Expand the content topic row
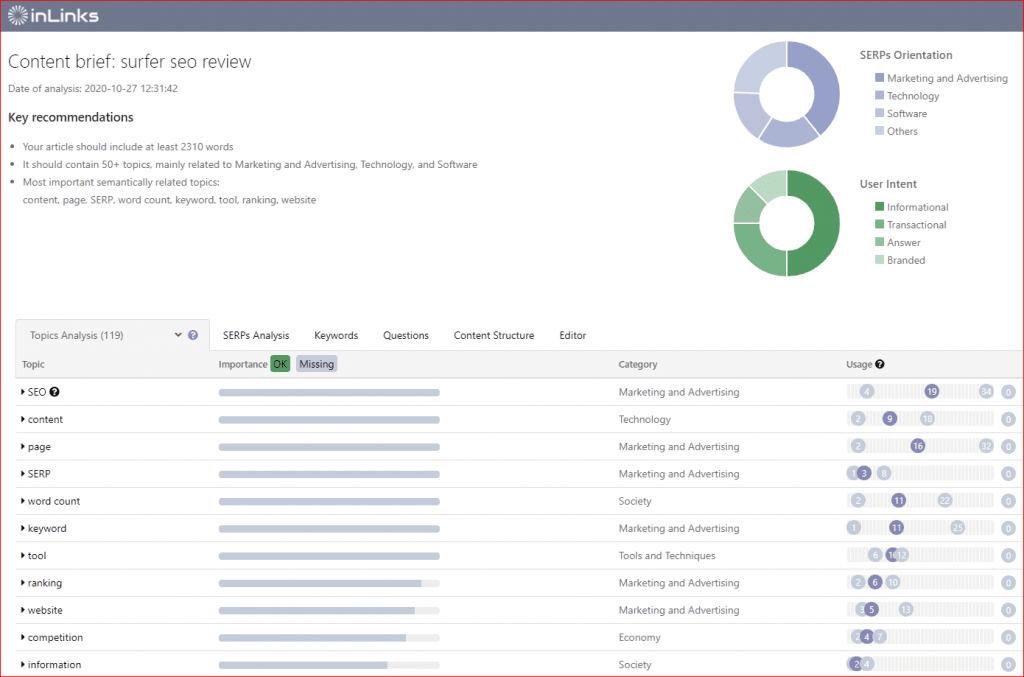This screenshot has height=677, width=1024. tap(23, 419)
